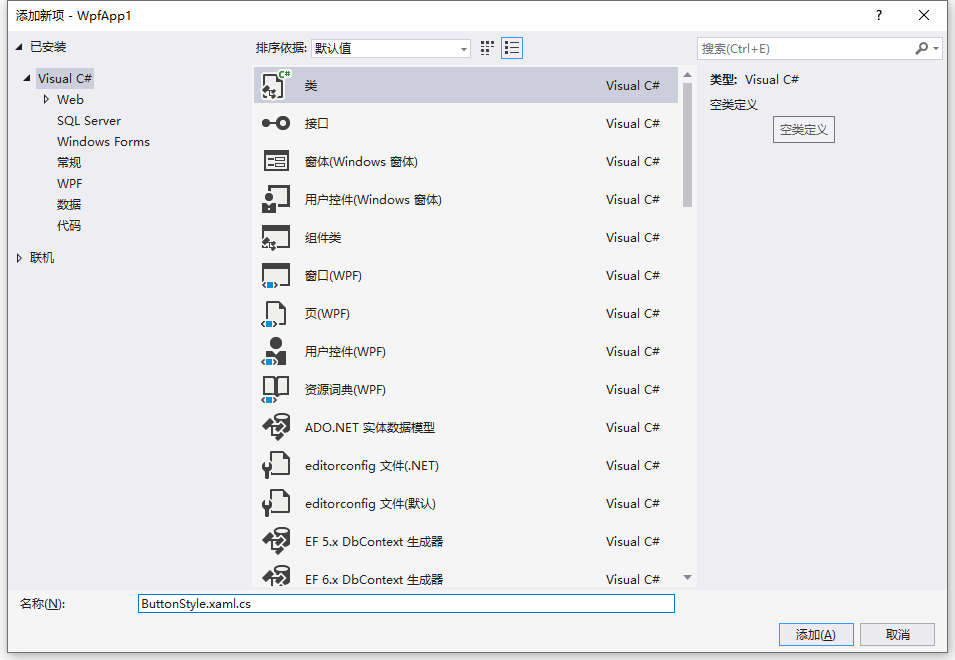
Task: Click scrollbar up arrow in template list
Action: 687,75
